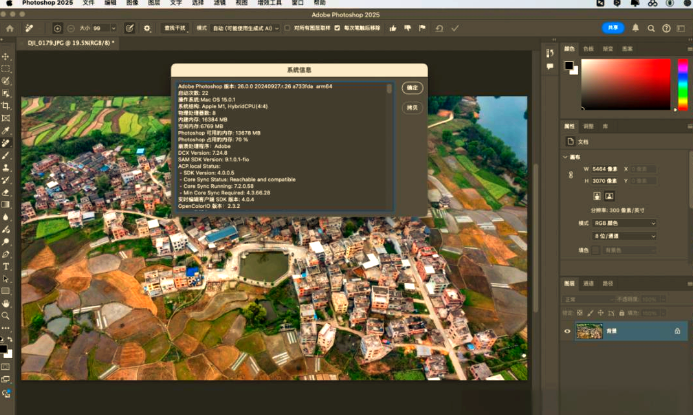Toggle the 对所有图层取样 checkbox
The image size is (693, 415).
point(288,29)
